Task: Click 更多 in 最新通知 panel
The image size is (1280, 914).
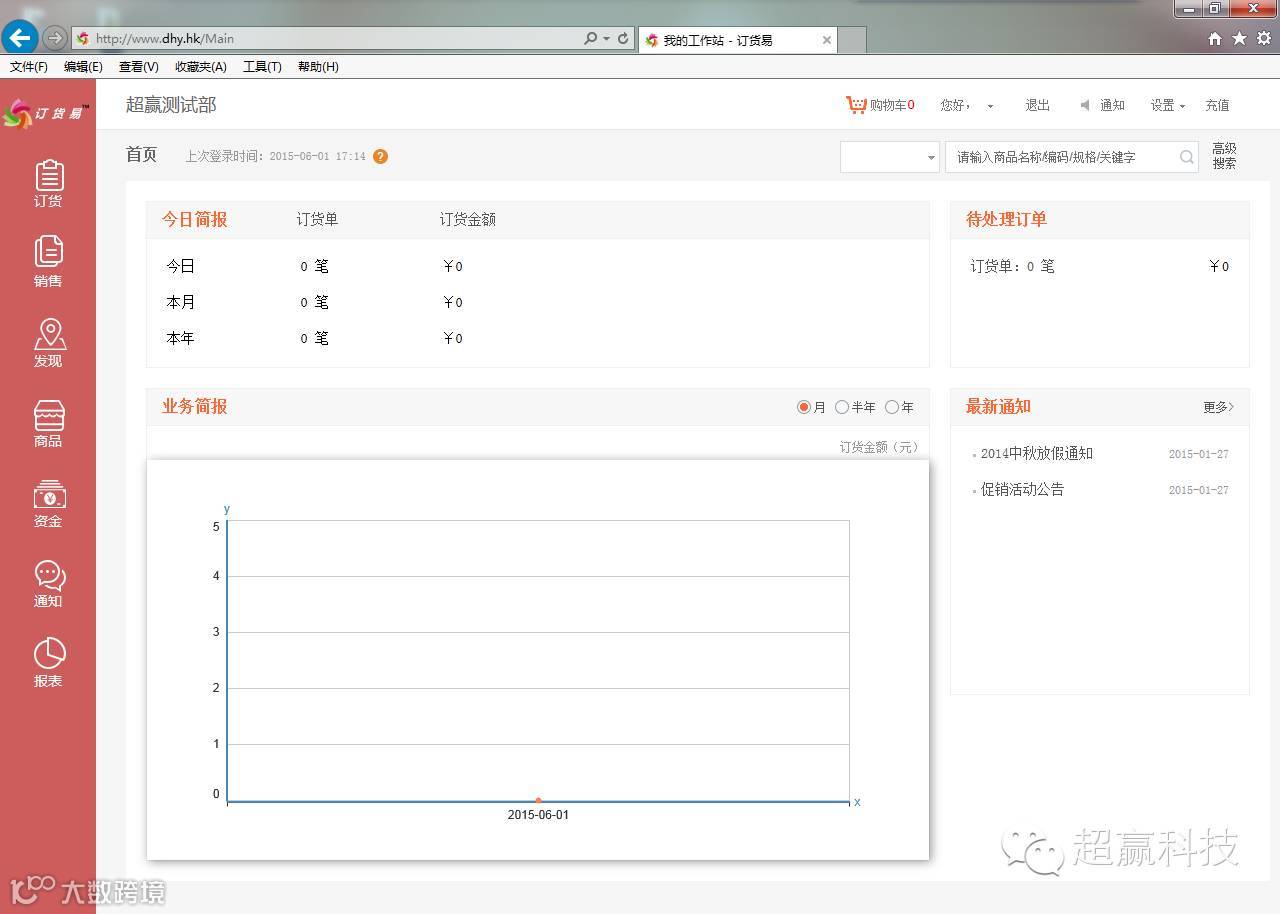Action: pyautogui.click(x=1218, y=407)
